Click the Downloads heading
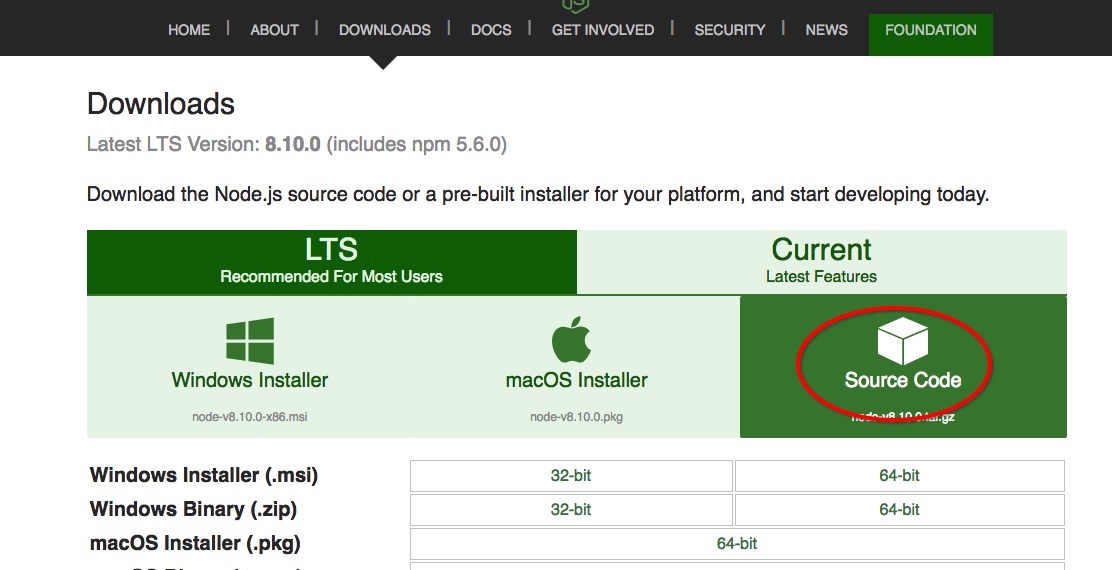Viewport: 1112px width, 570px height. tap(161, 104)
